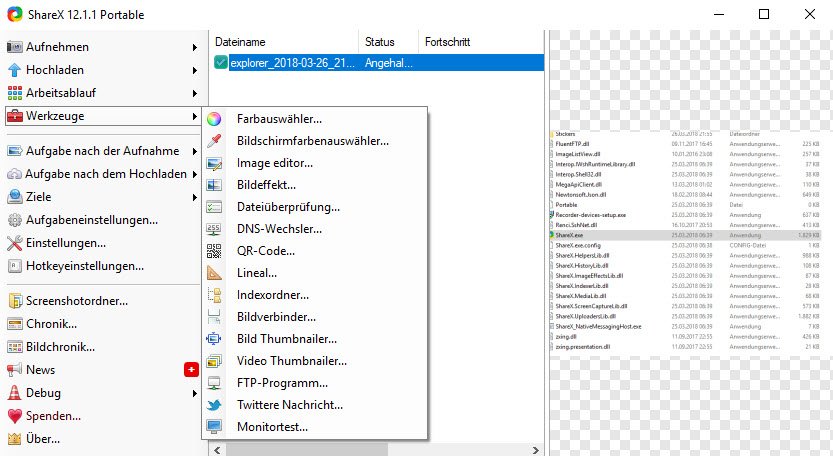Click the Über crown icon
Screen dimensions: 833x456
15,439
